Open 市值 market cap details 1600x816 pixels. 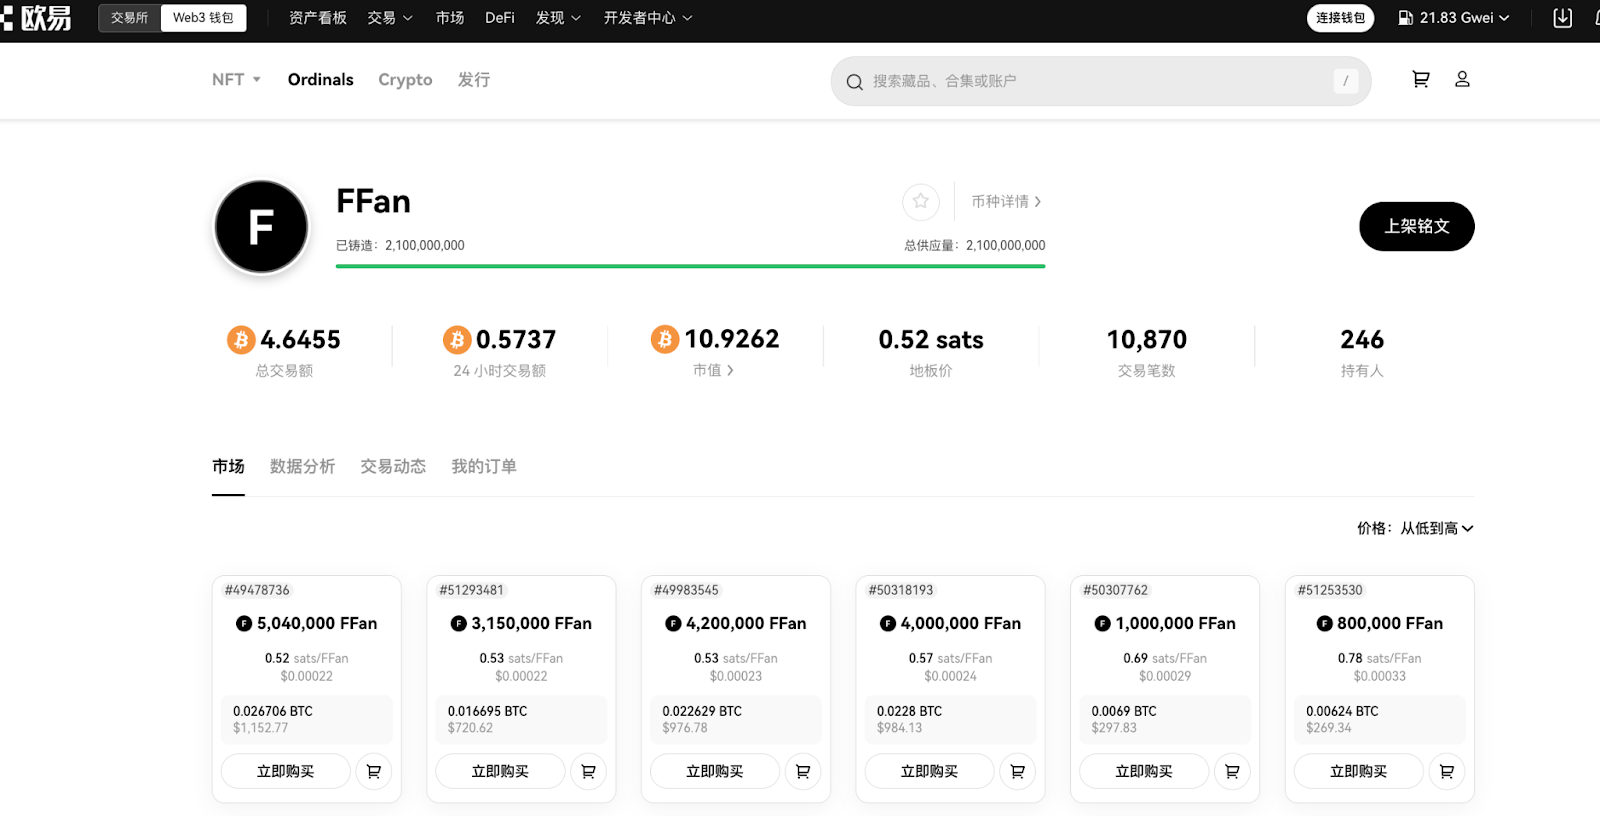(713, 370)
